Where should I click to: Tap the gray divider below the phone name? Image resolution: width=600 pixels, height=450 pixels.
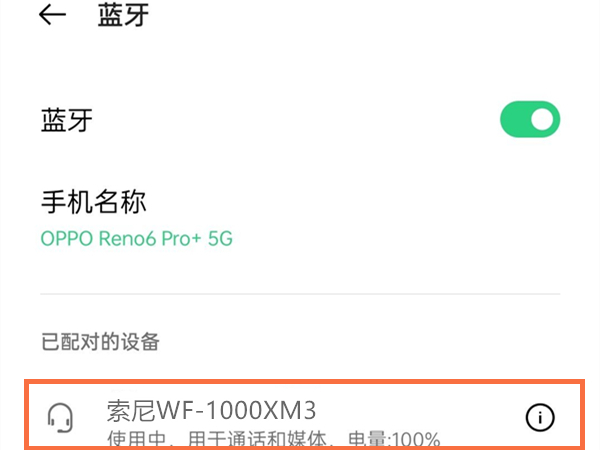(300, 294)
